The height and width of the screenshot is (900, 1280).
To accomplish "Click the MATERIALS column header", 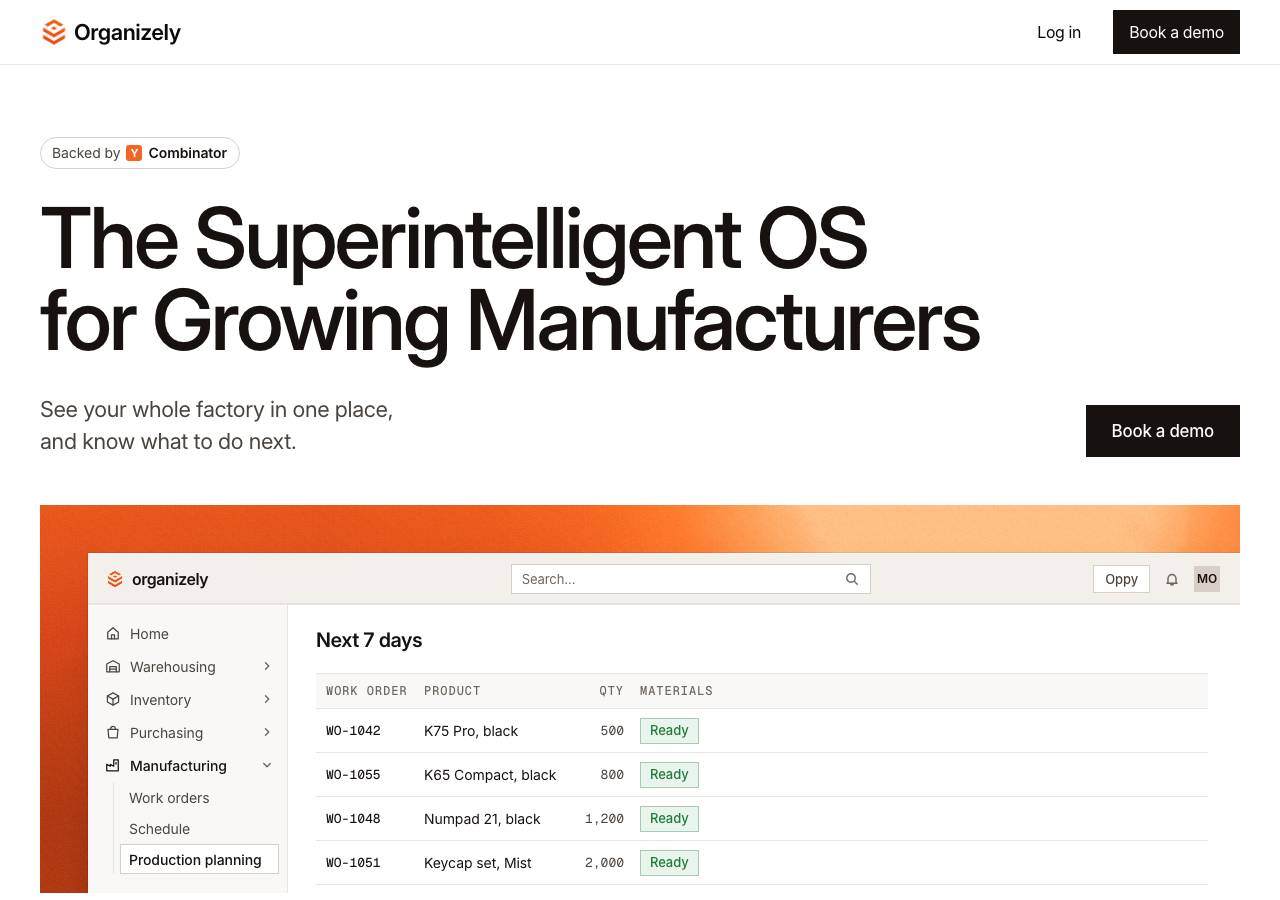I will pos(676,691).
